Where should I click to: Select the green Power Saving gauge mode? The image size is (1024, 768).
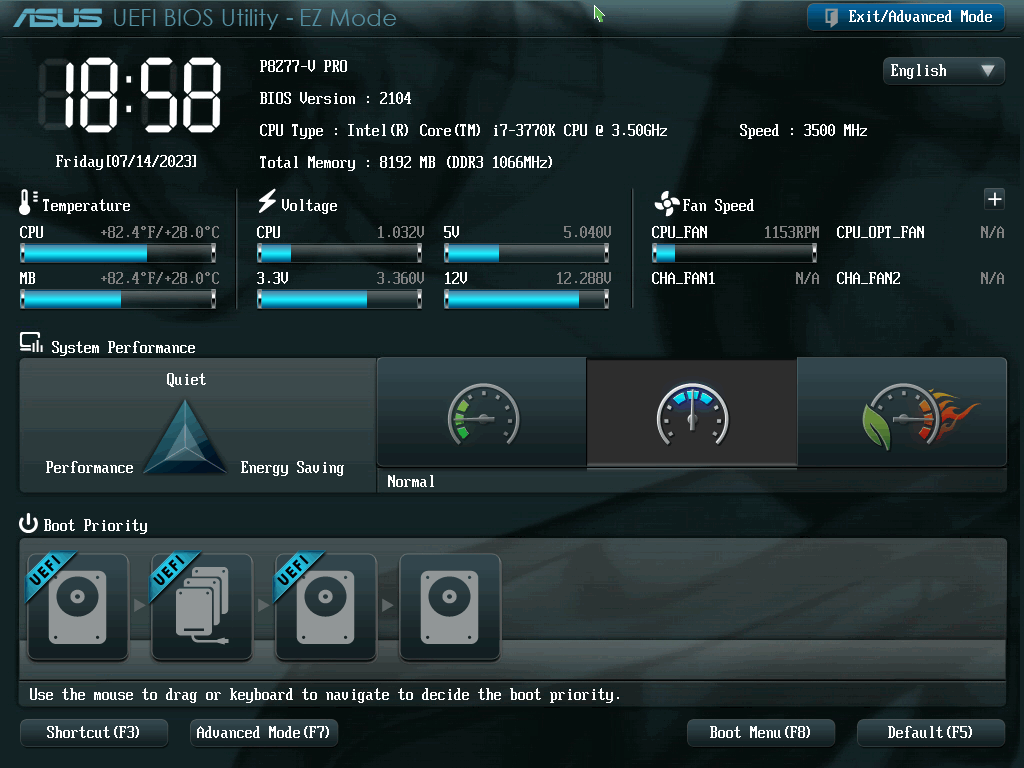click(x=482, y=413)
